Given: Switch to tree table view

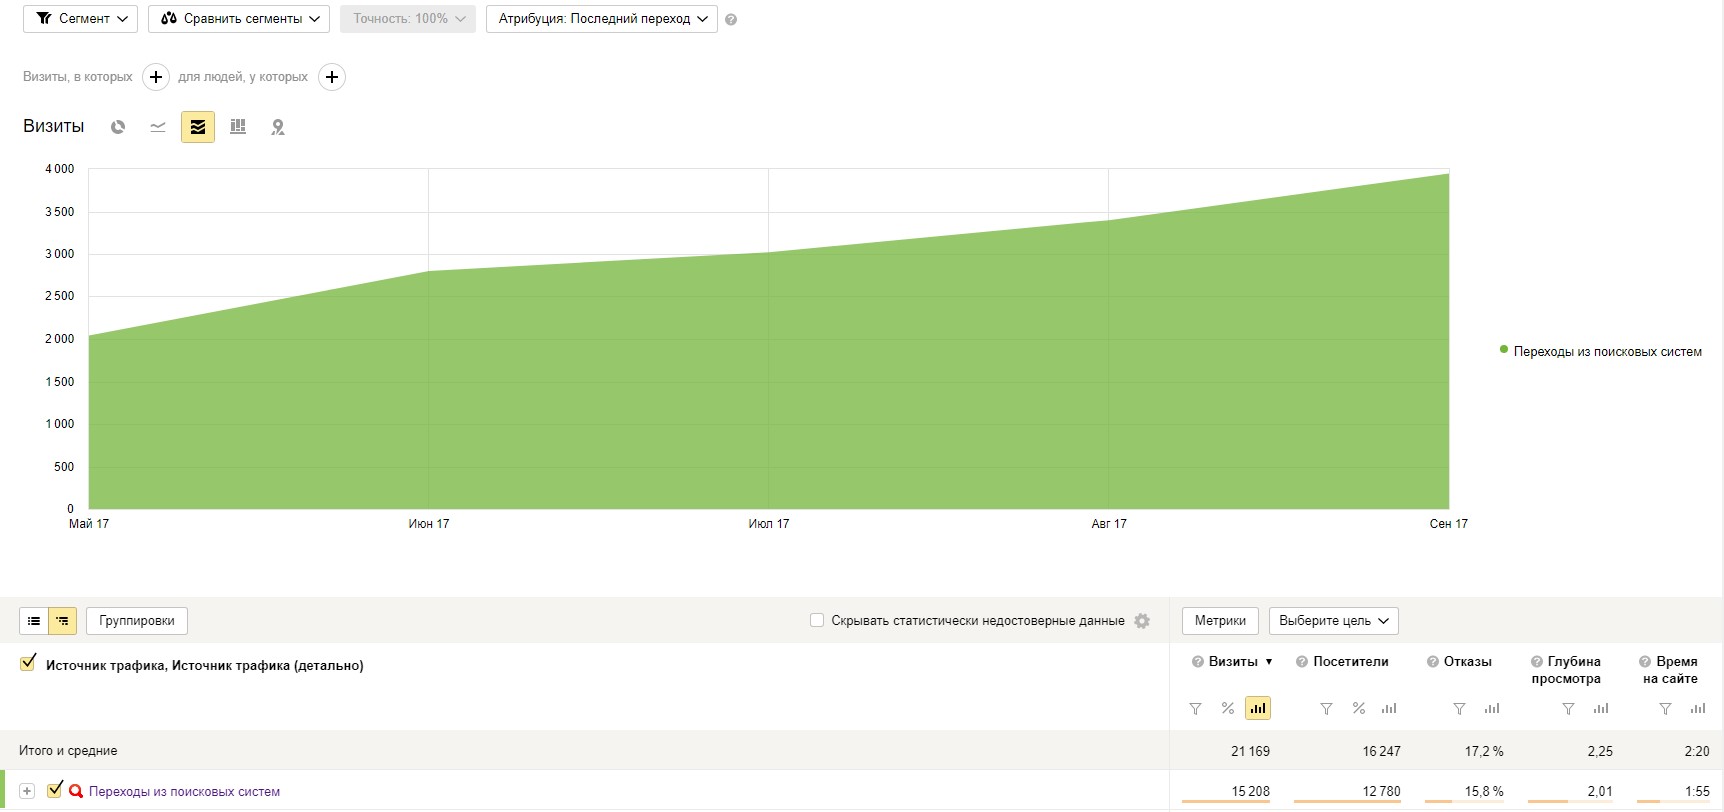Looking at the screenshot, I should tap(63, 621).
